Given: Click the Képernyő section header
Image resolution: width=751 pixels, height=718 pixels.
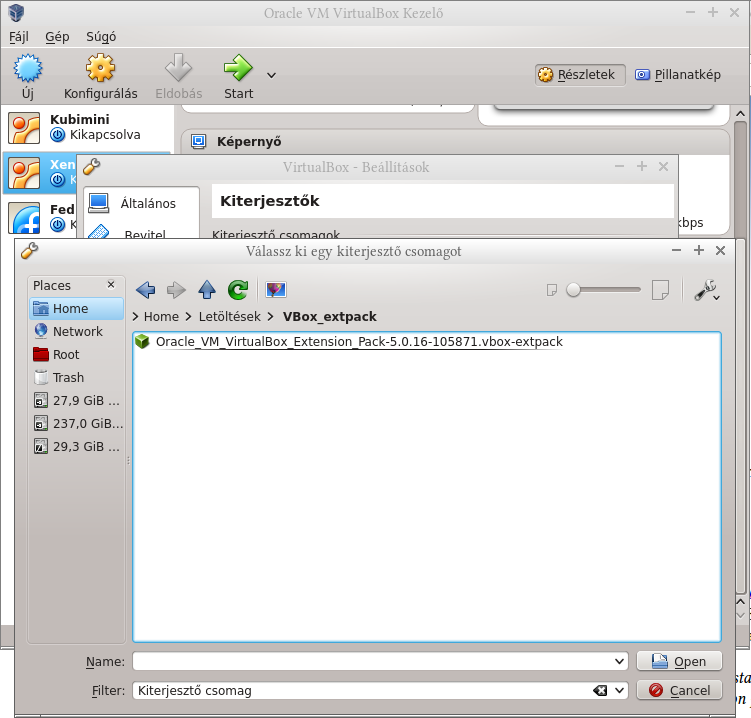Looking at the screenshot, I should point(249,142).
